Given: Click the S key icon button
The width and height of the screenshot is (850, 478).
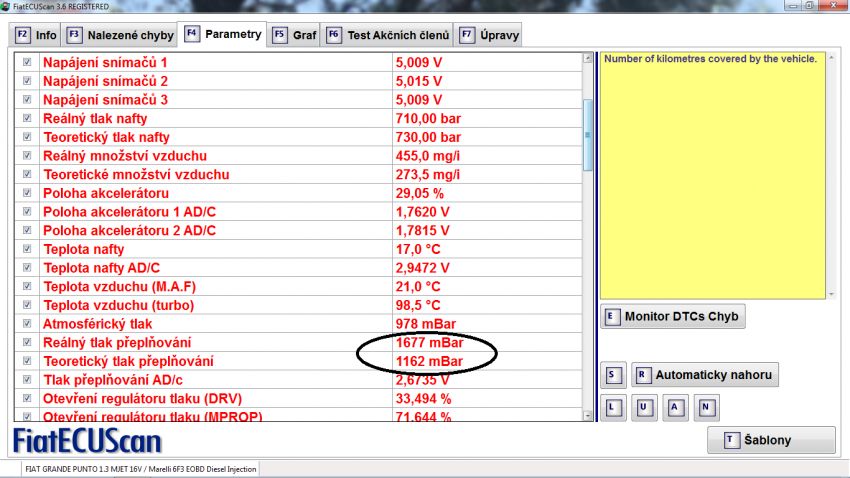Looking at the screenshot, I should click(614, 376).
